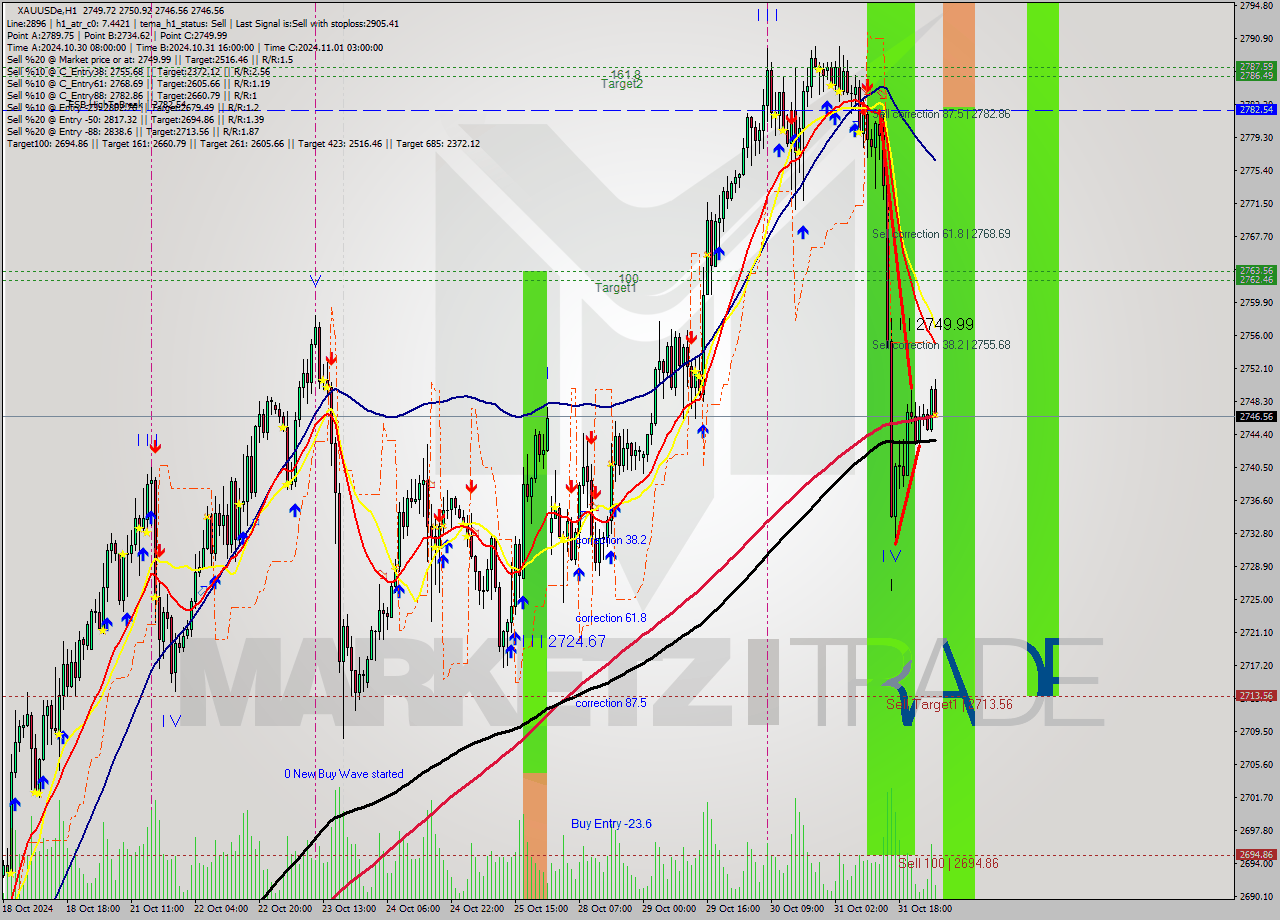Click the '30 Oct 09:00' time axis label
The height and width of the screenshot is (920, 1280).
pyautogui.click(x=796, y=910)
